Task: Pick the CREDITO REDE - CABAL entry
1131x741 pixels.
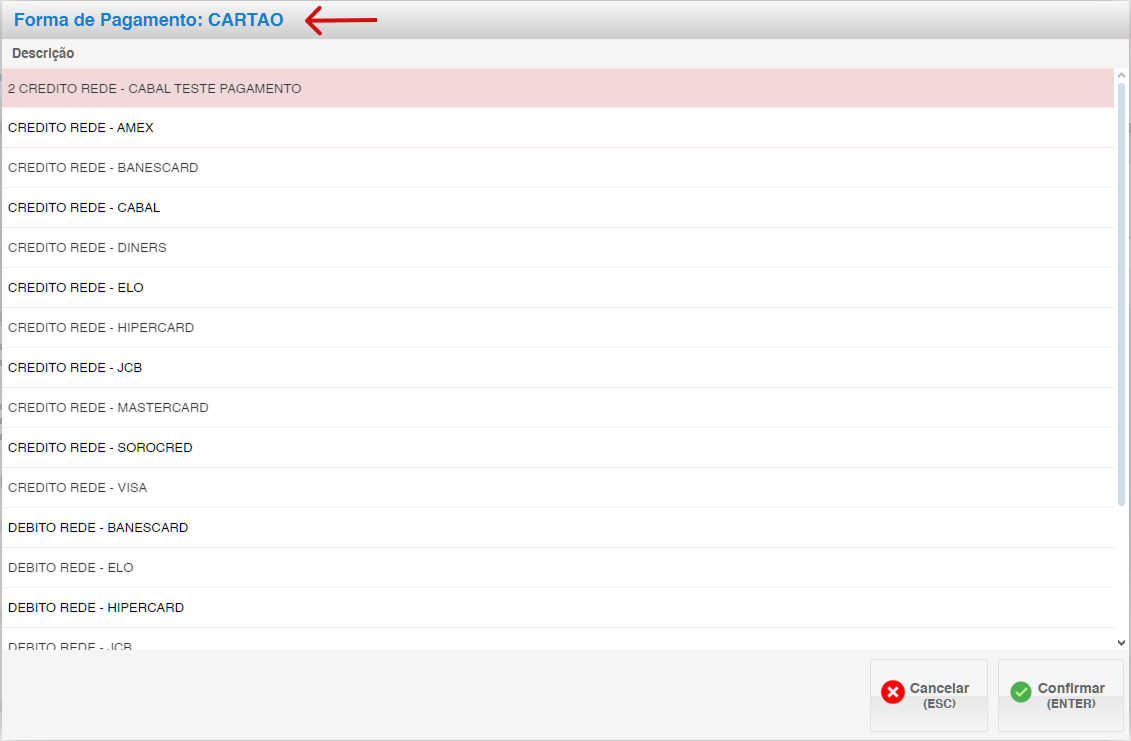Action: click(x=84, y=208)
